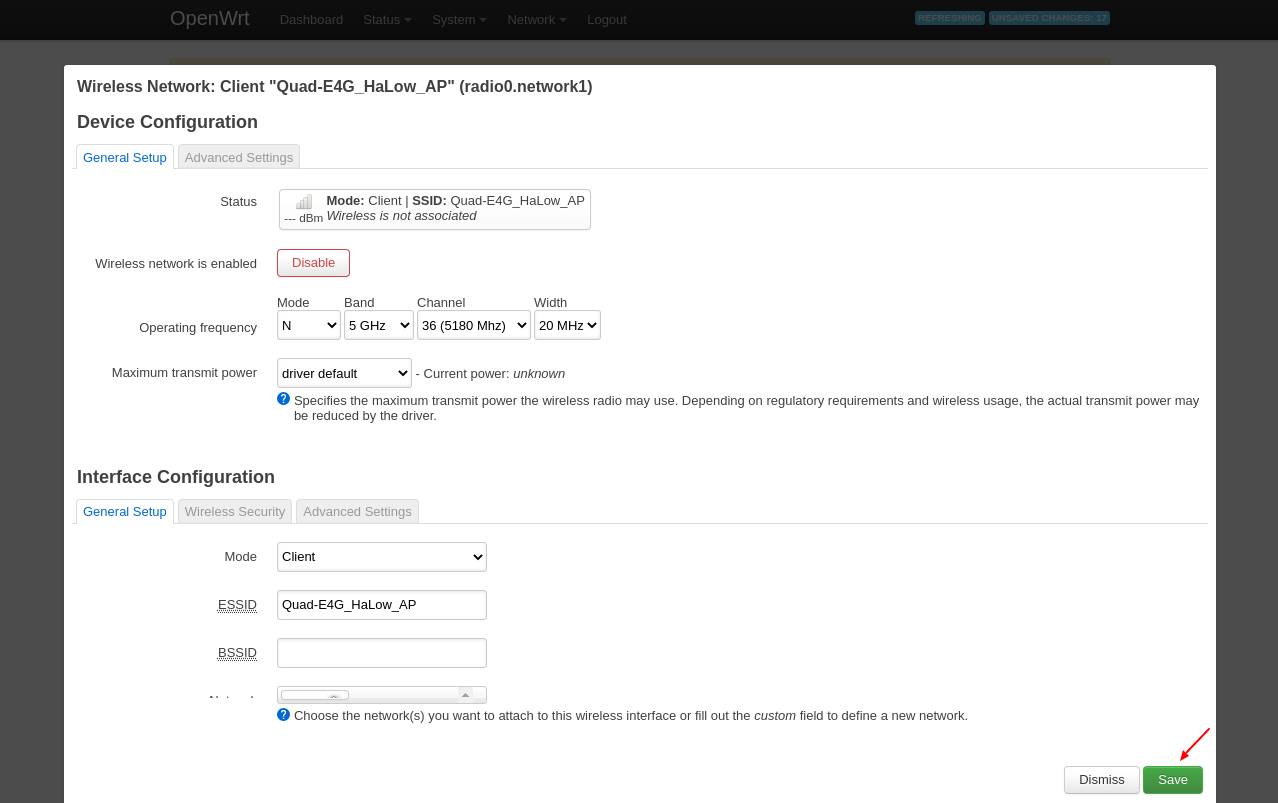Save the wireless network settings
Image resolution: width=1278 pixels, height=803 pixels.
[1173, 780]
